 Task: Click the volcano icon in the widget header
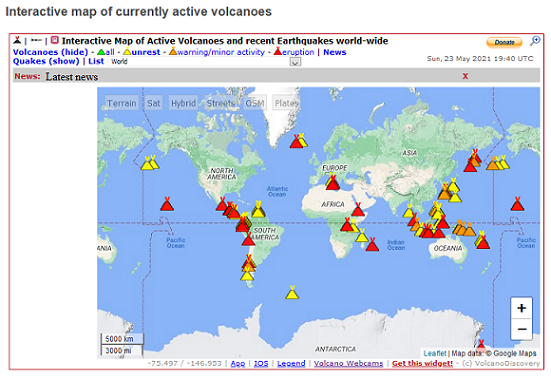point(17,40)
